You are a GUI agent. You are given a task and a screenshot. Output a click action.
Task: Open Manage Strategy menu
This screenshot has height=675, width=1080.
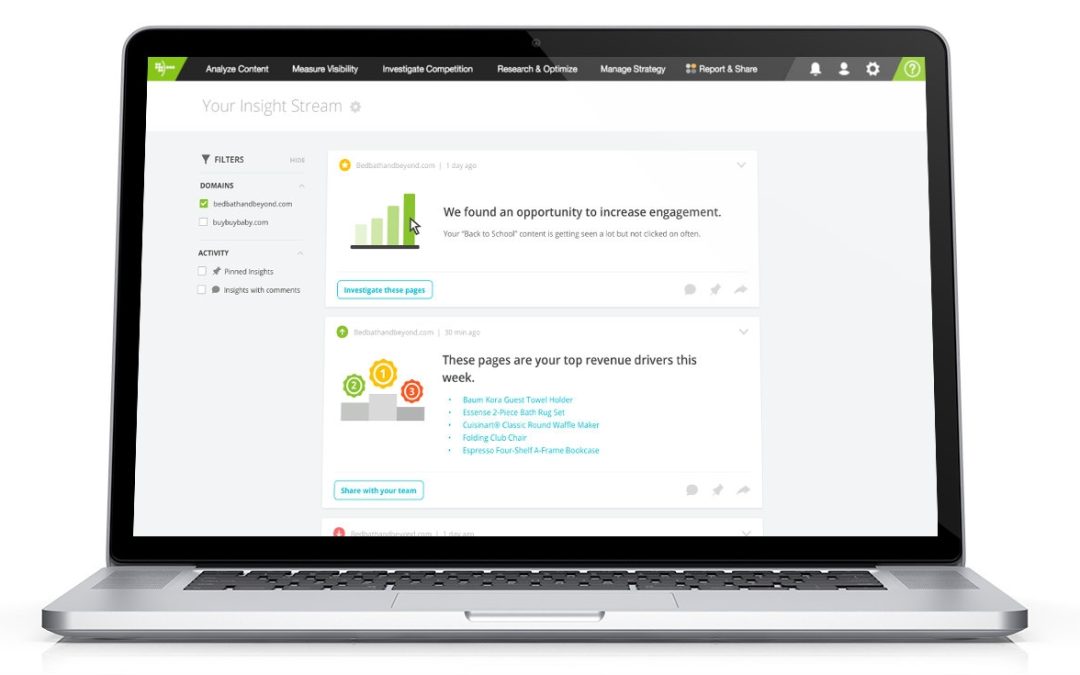coord(633,69)
